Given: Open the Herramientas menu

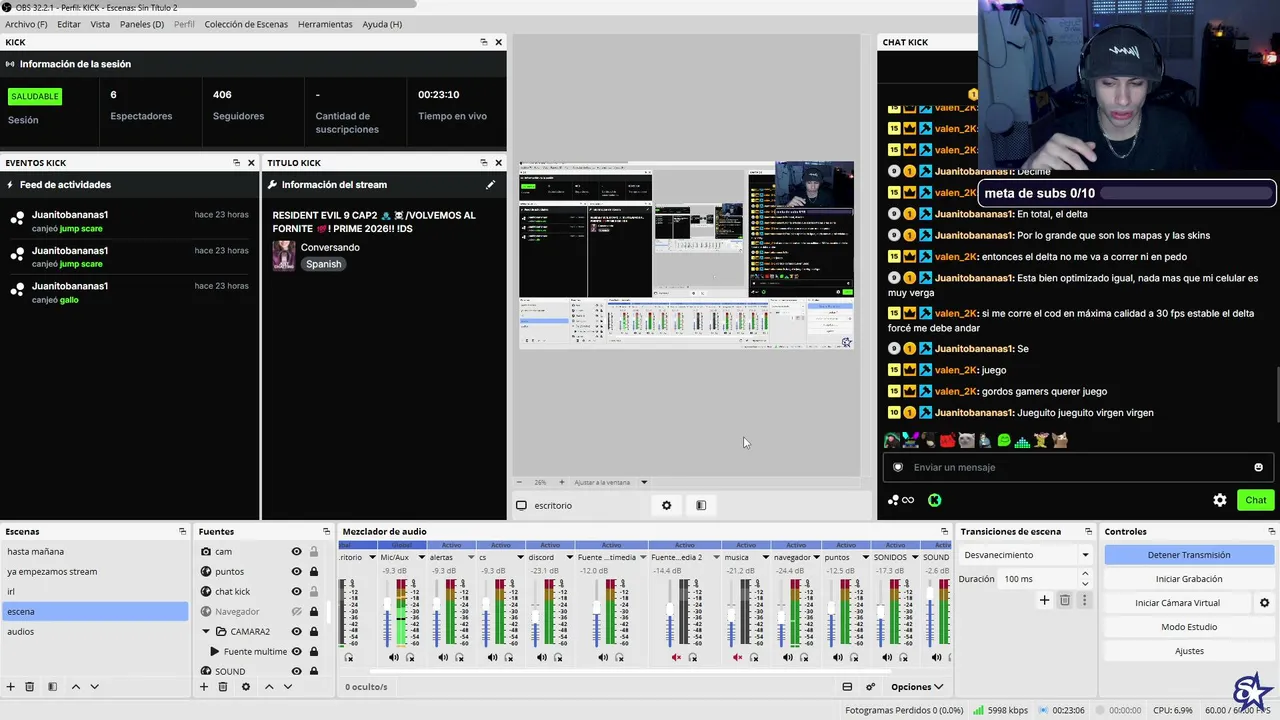Looking at the screenshot, I should (325, 24).
